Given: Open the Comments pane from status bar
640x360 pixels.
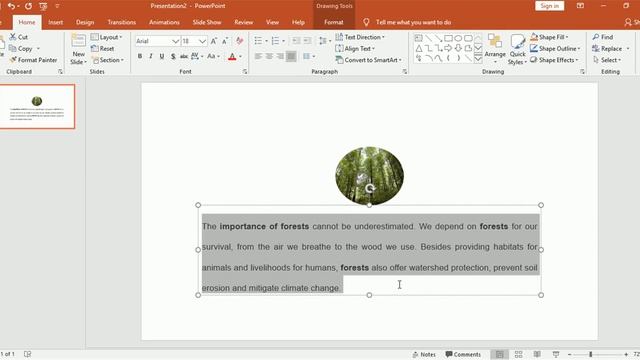Looking at the screenshot, I should [463, 354].
